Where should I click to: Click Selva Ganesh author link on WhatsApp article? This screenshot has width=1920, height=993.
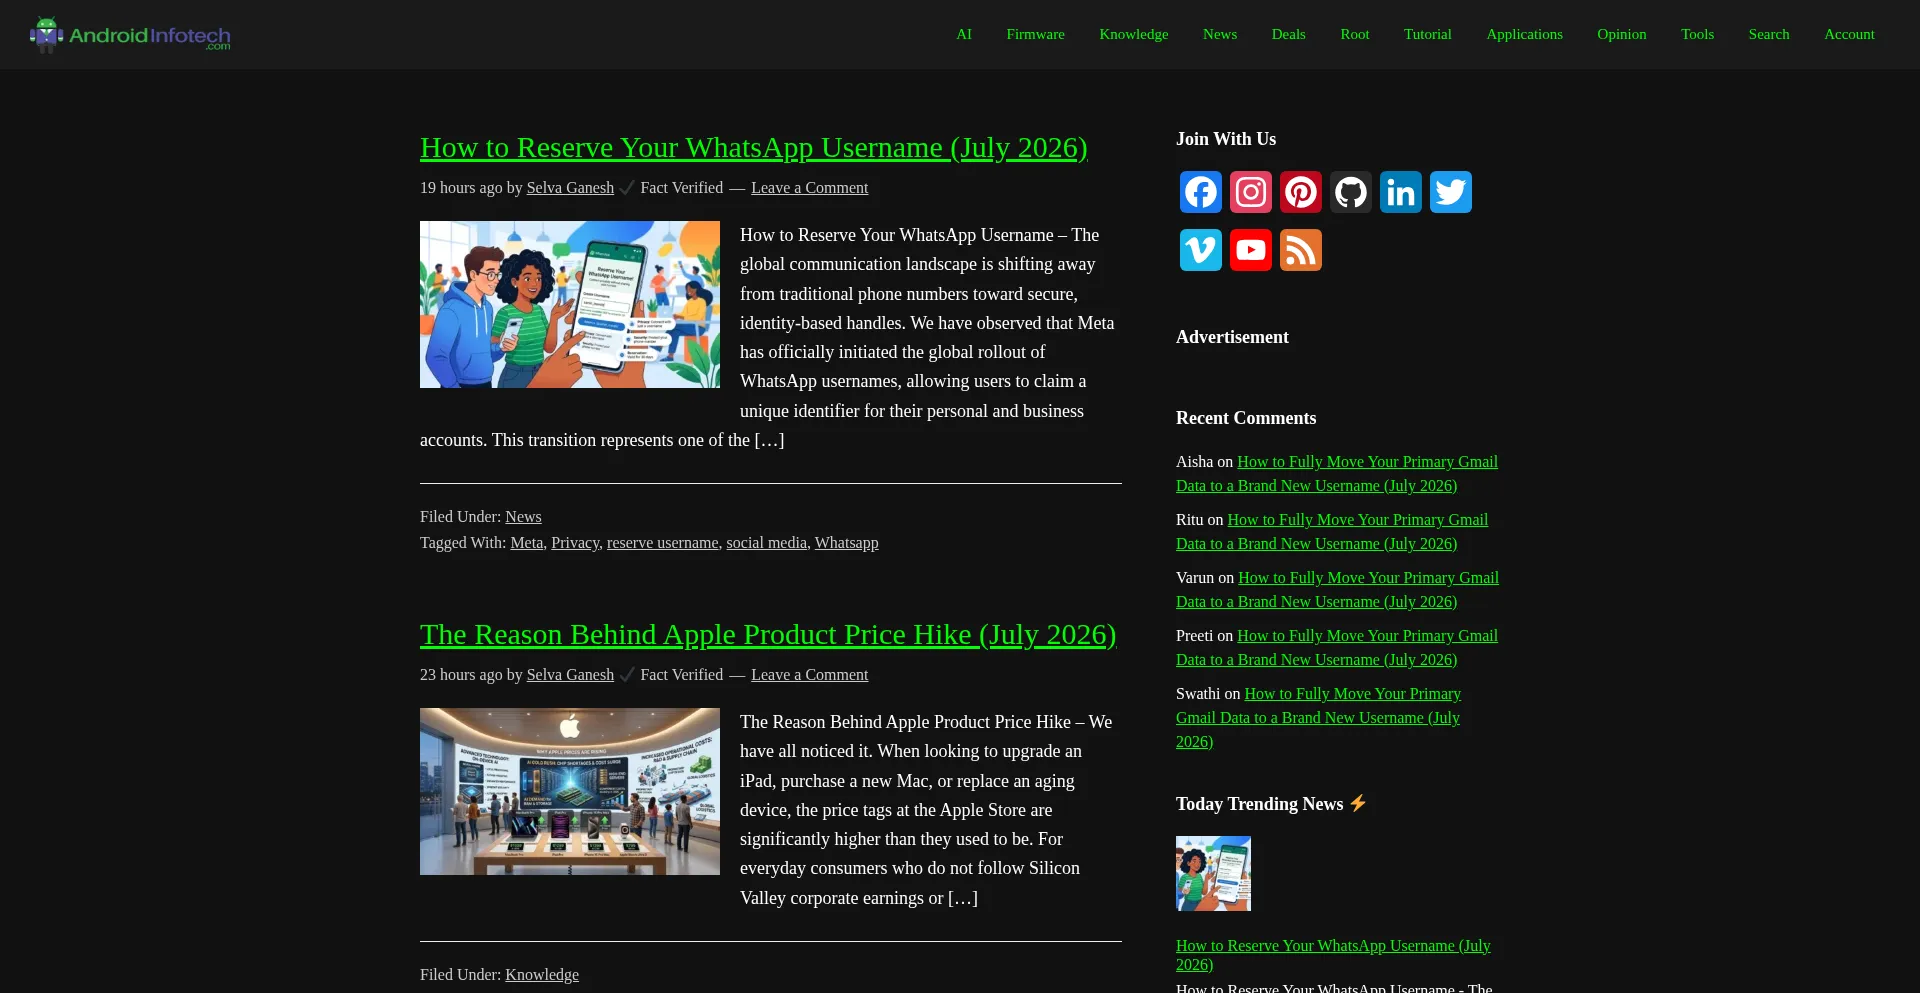tap(570, 188)
